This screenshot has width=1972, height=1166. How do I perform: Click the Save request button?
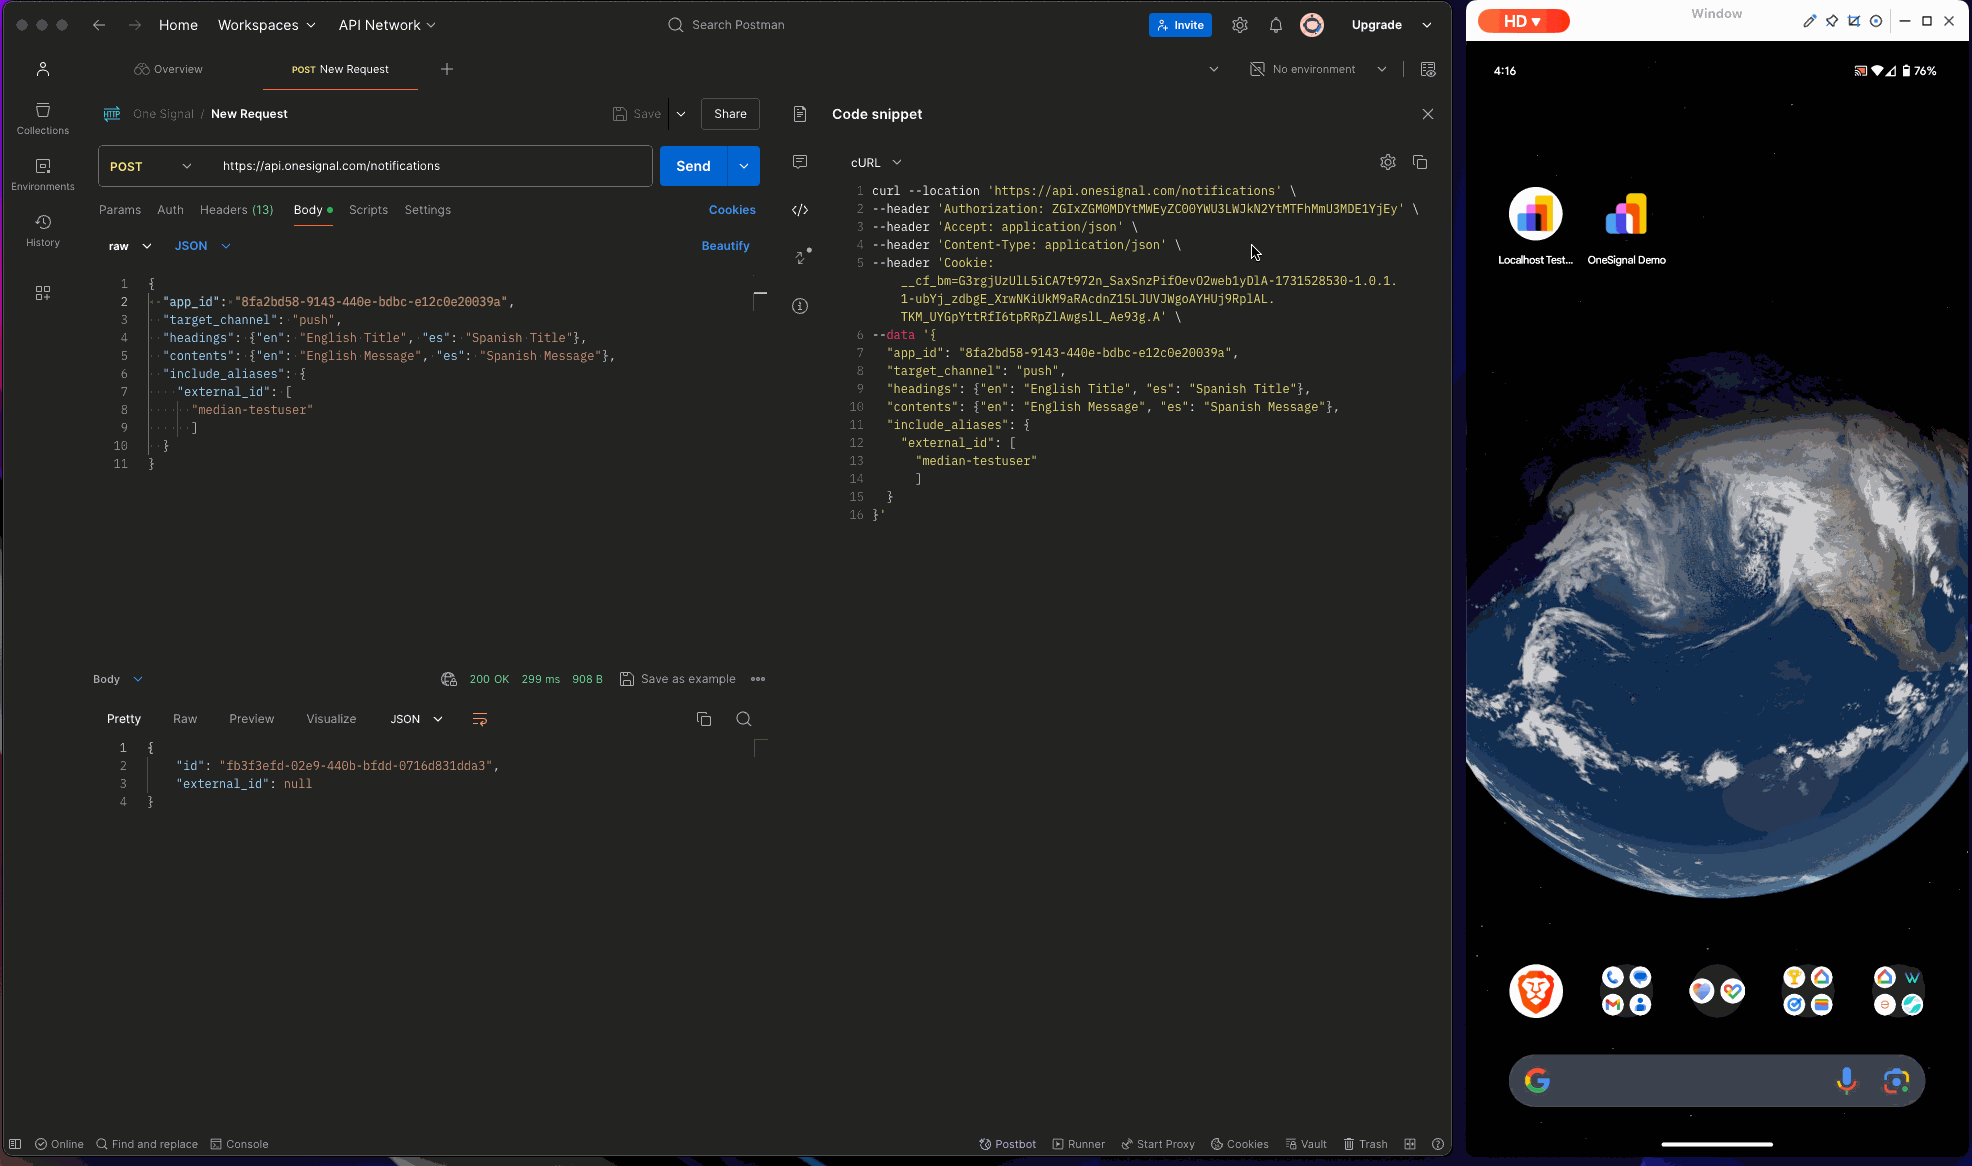coord(636,114)
